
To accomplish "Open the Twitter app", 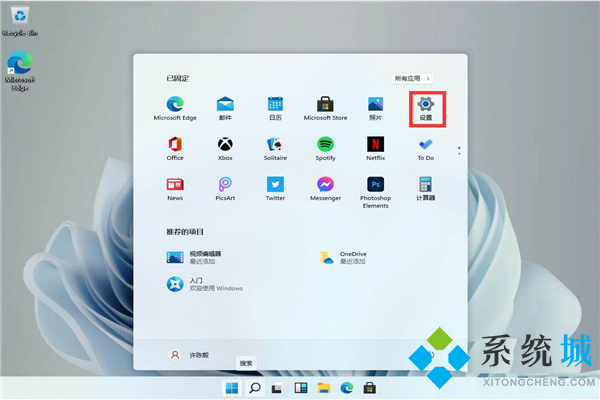I will click(x=275, y=189).
